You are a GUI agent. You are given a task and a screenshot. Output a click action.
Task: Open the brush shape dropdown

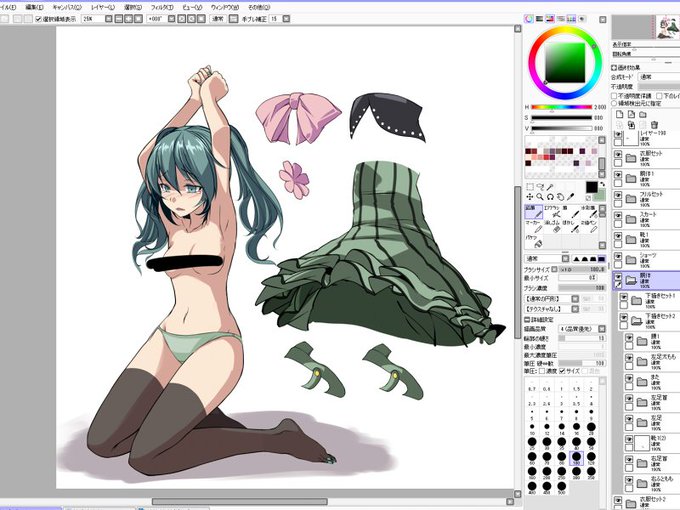[x=575, y=299]
